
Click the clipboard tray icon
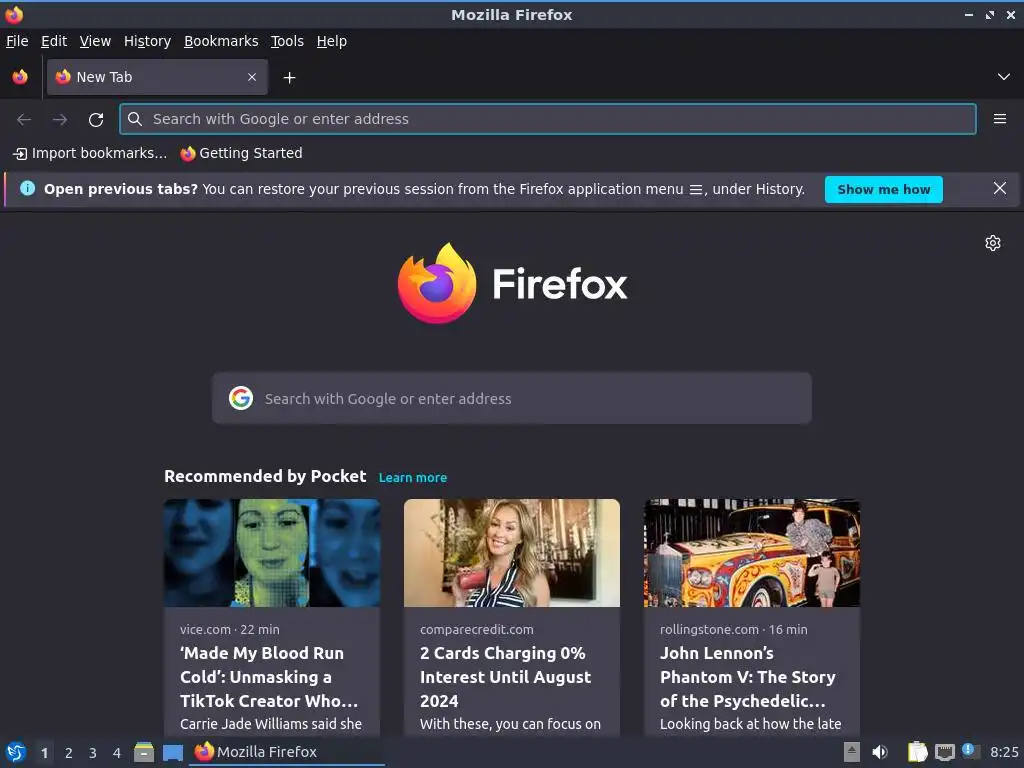pos(917,752)
